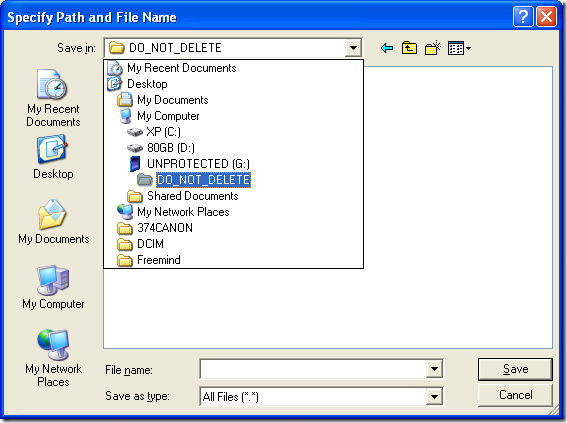Click the File name input field
567x423 pixels.
click(314, 369)
